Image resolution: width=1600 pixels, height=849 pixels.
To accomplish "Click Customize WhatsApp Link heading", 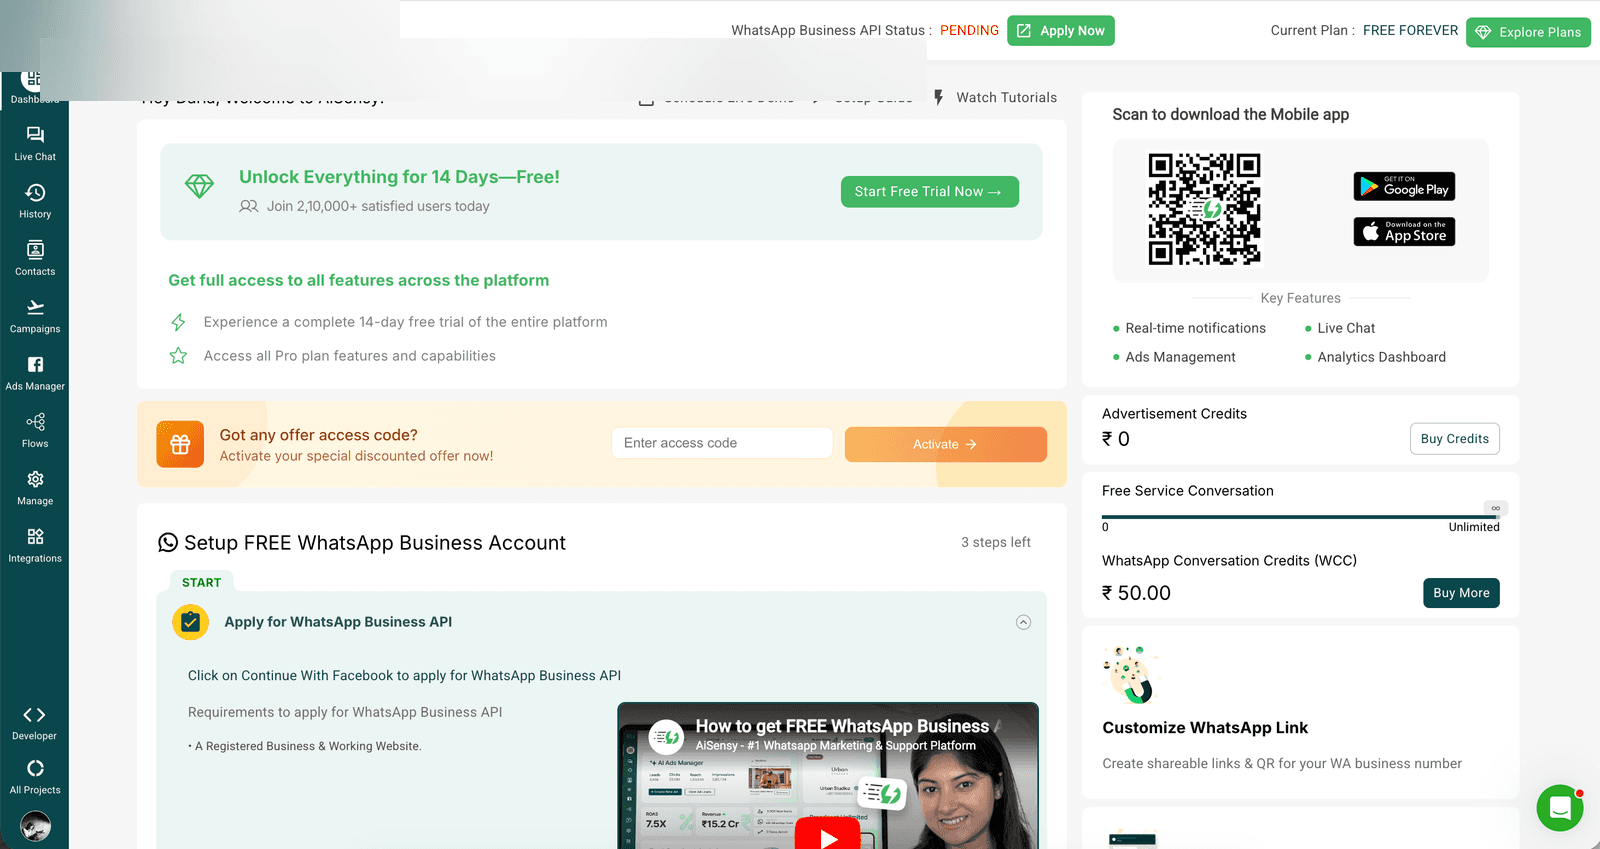I will pos(1205,728).
